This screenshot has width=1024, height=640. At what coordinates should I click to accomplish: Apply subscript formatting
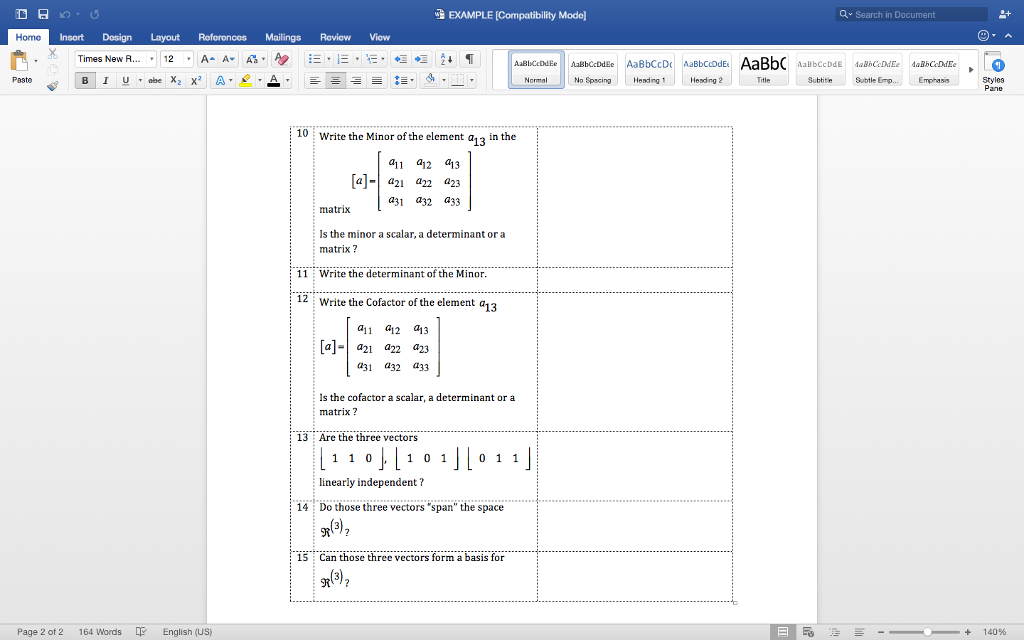[x=176, y=80]
